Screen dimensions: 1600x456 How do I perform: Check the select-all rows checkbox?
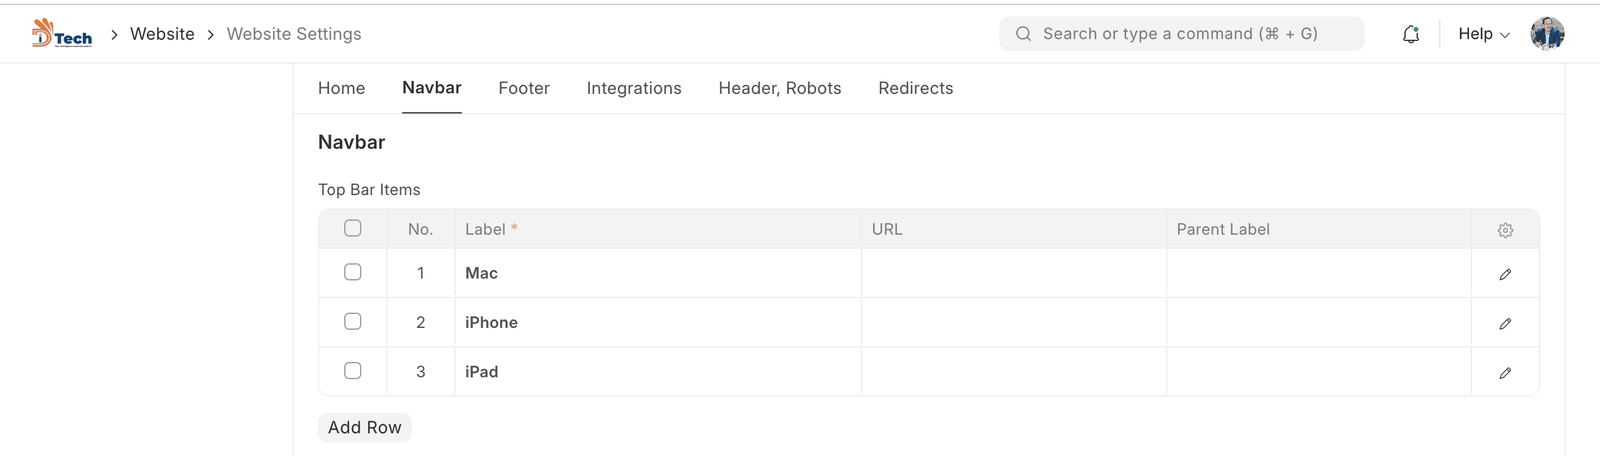(x=353, y=228)
